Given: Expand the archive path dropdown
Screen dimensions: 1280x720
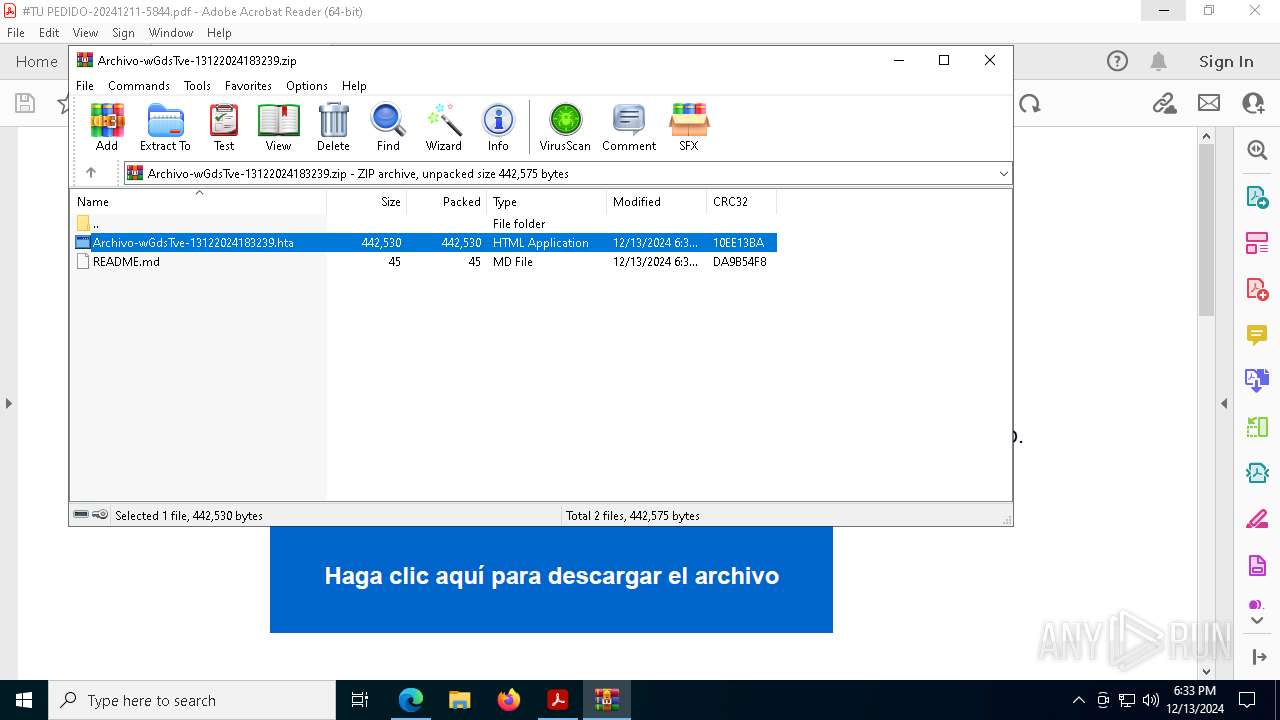Looking at the screenshot, I should [x=1003, y=173].
